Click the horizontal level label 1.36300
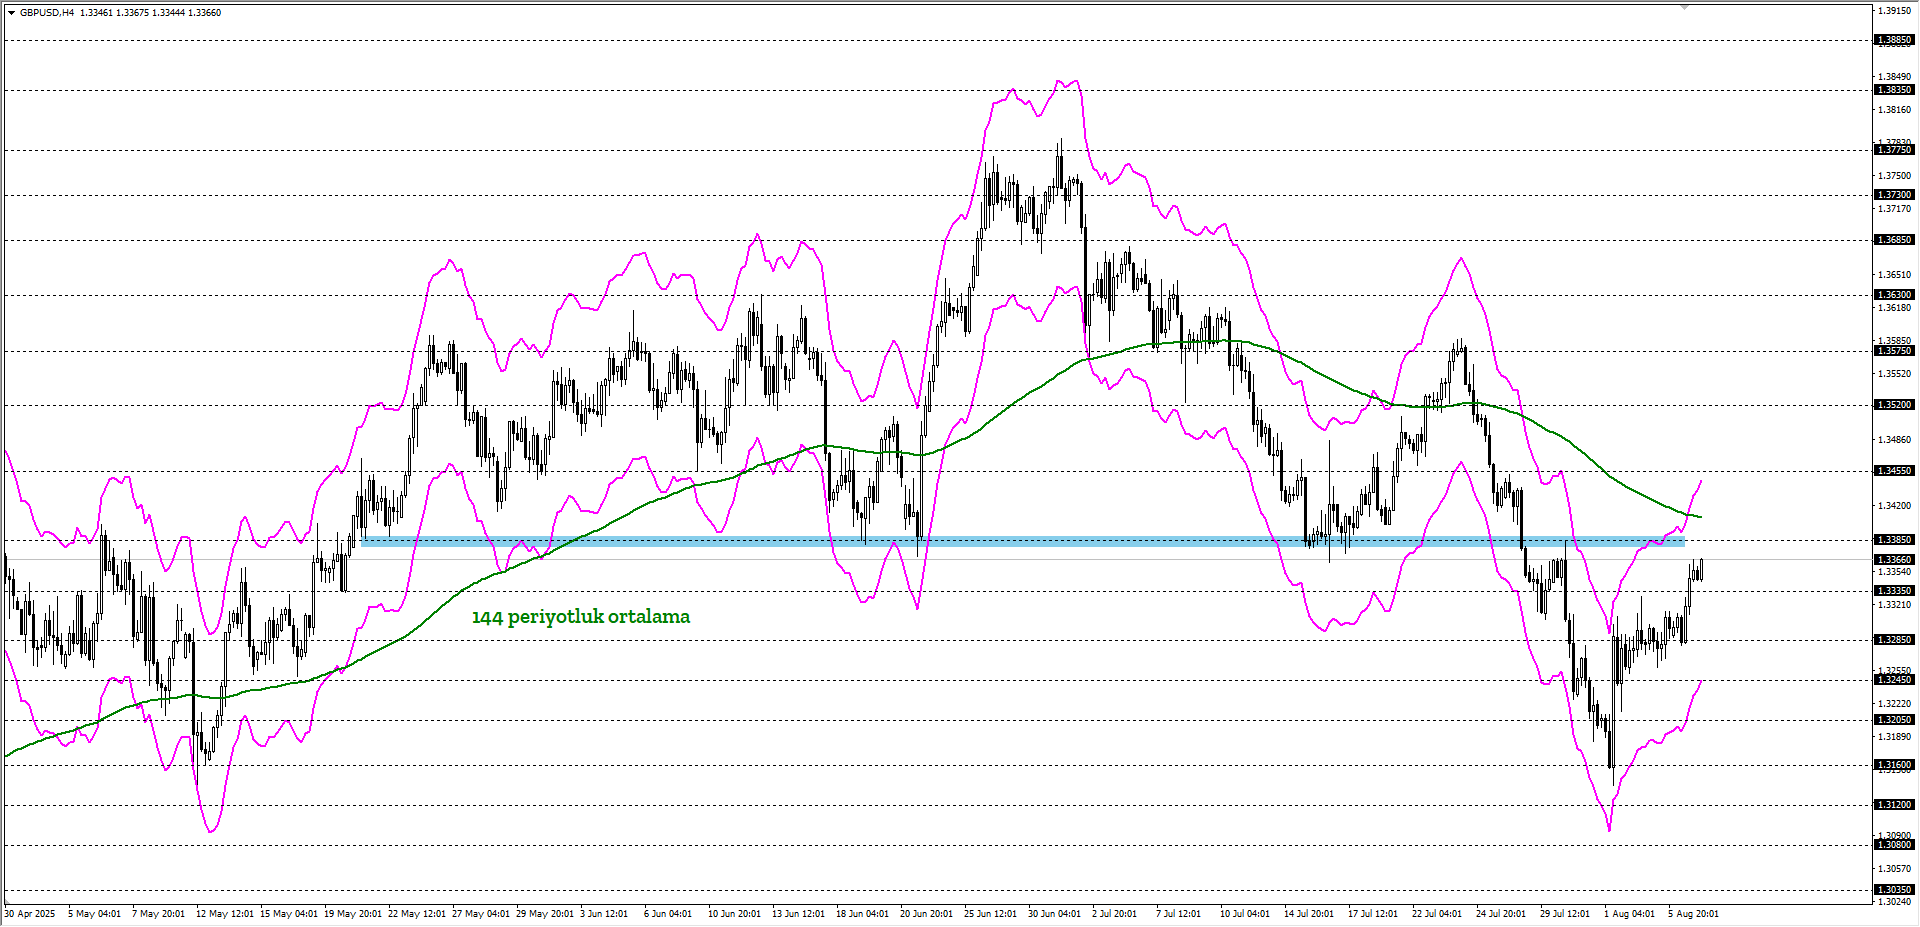Viewport: 1920px width, 927px height. tap(1894, 295)
